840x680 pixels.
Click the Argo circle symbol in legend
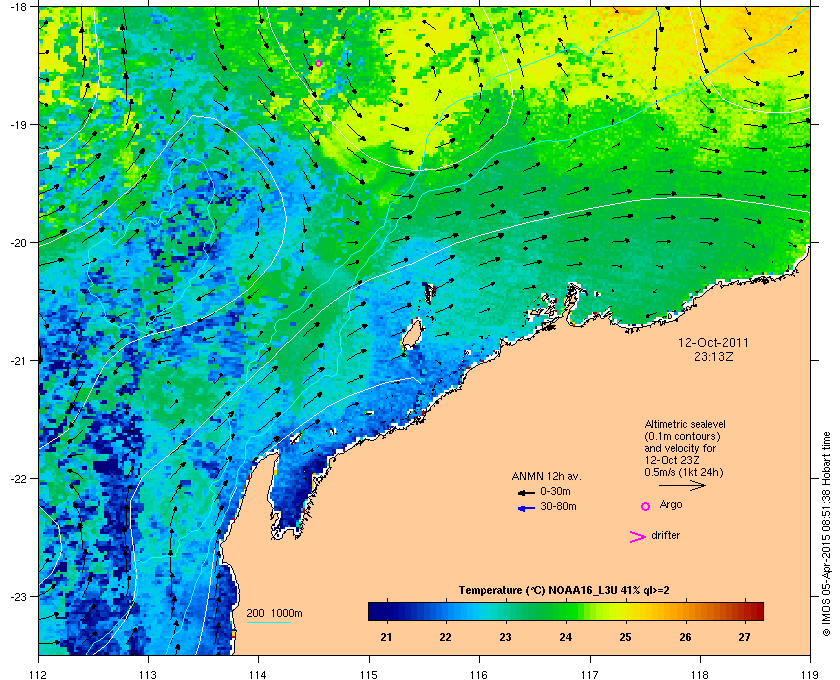pos(646,506)
